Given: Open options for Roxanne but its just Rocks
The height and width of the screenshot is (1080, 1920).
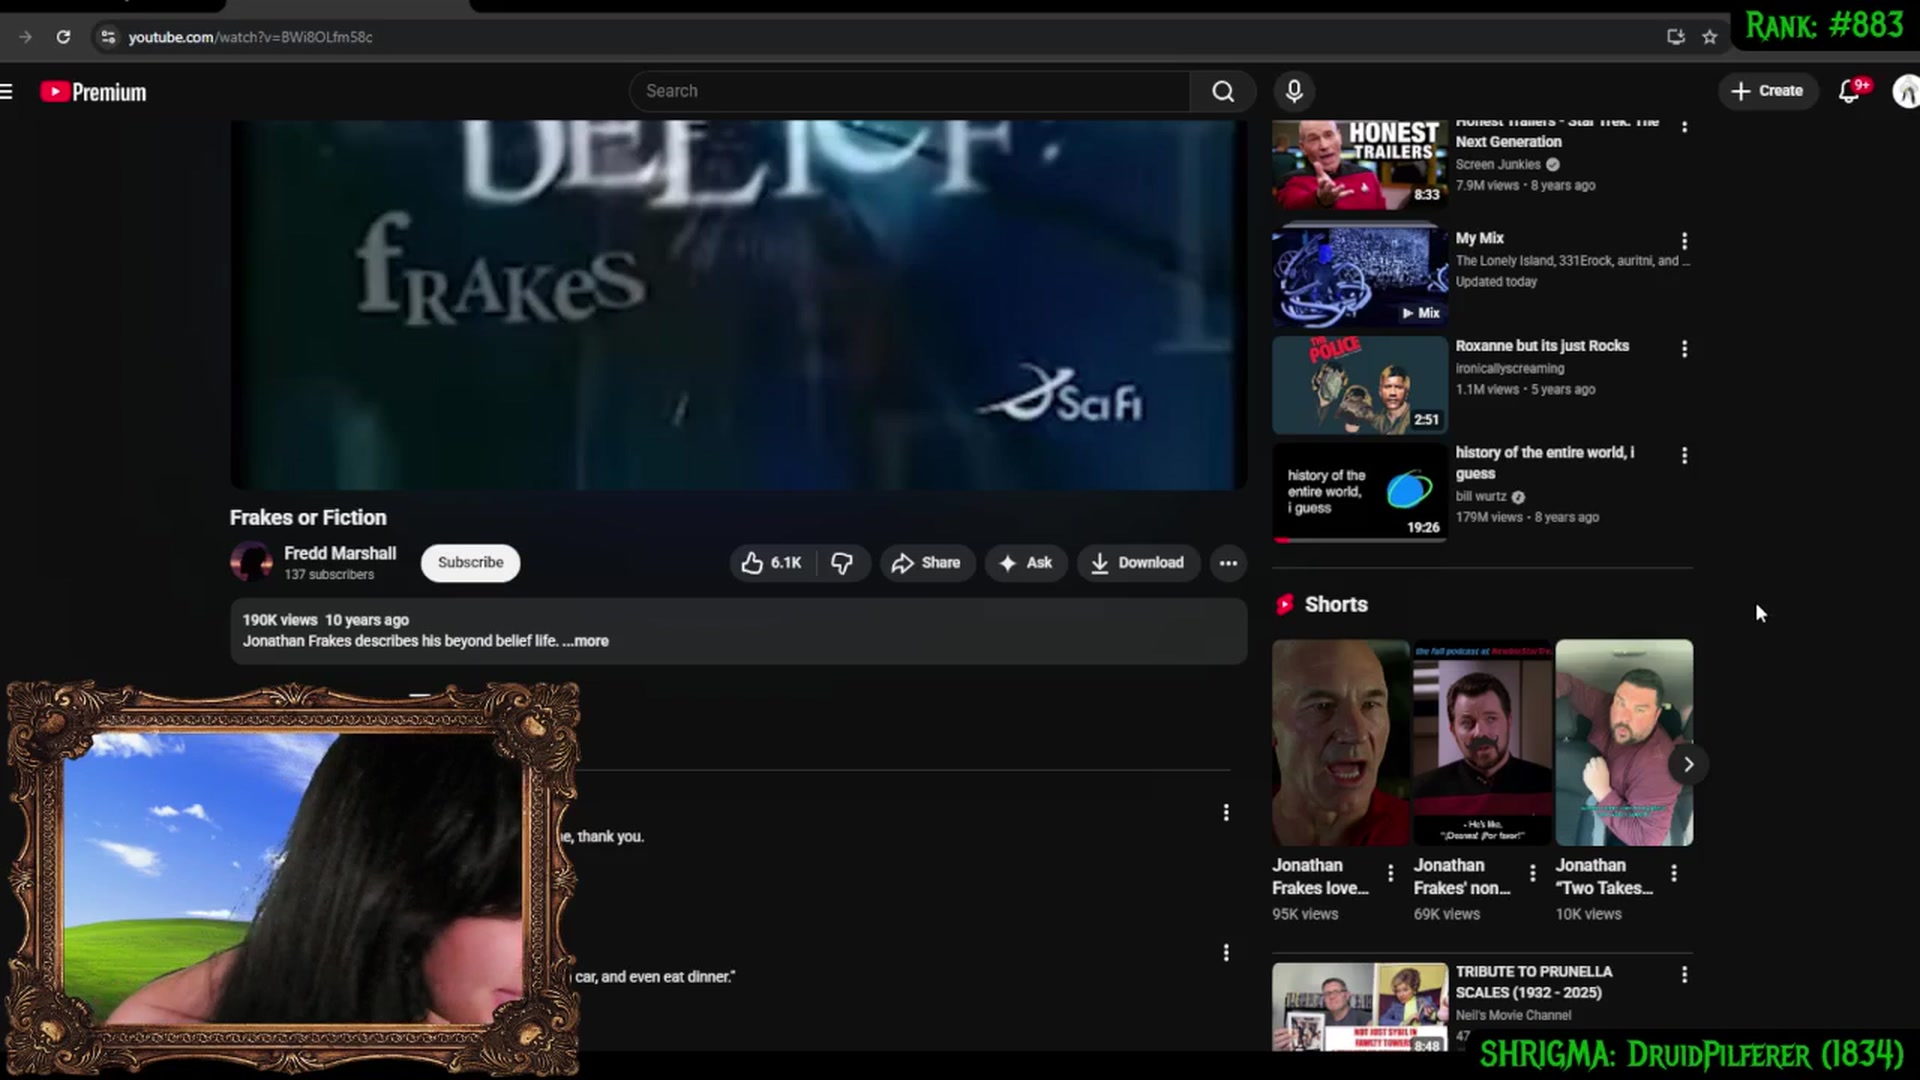Looking at the screenshot, I should pos(1684,349).
